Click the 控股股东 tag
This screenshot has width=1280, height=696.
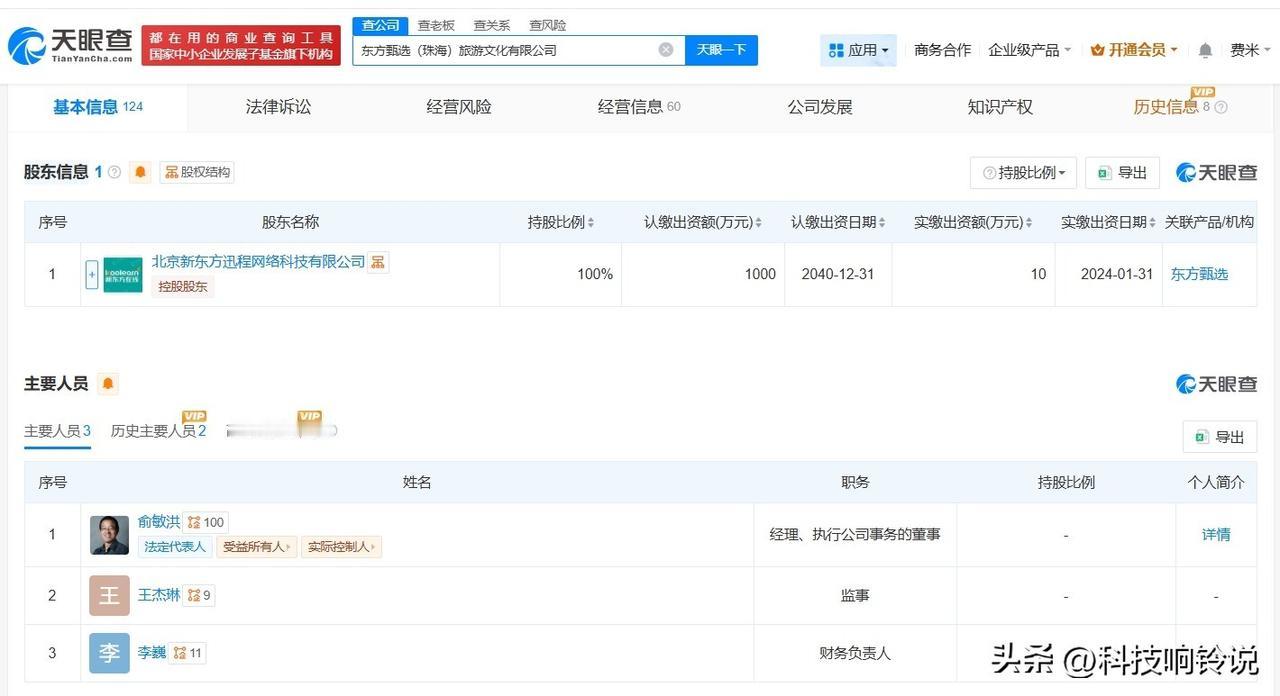(183, 287)
